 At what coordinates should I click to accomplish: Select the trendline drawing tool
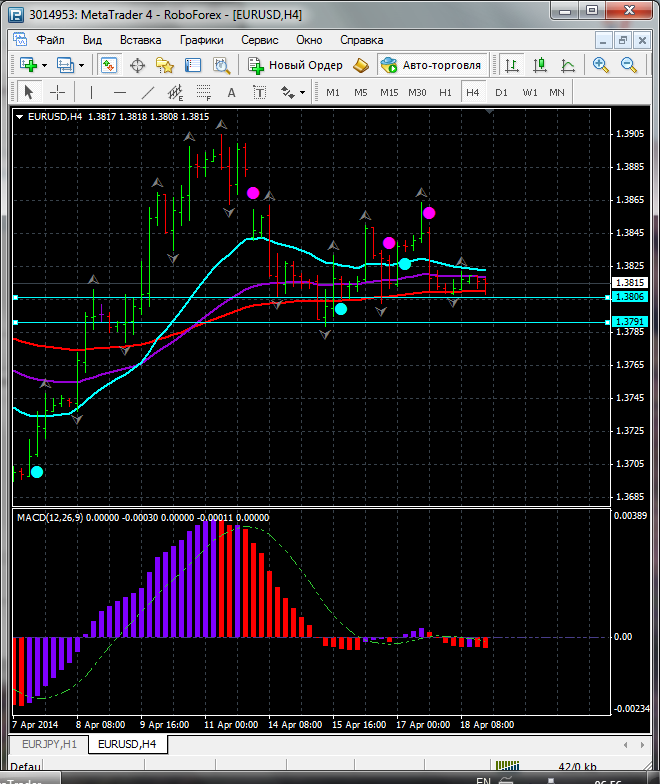(x=148, y=92)
